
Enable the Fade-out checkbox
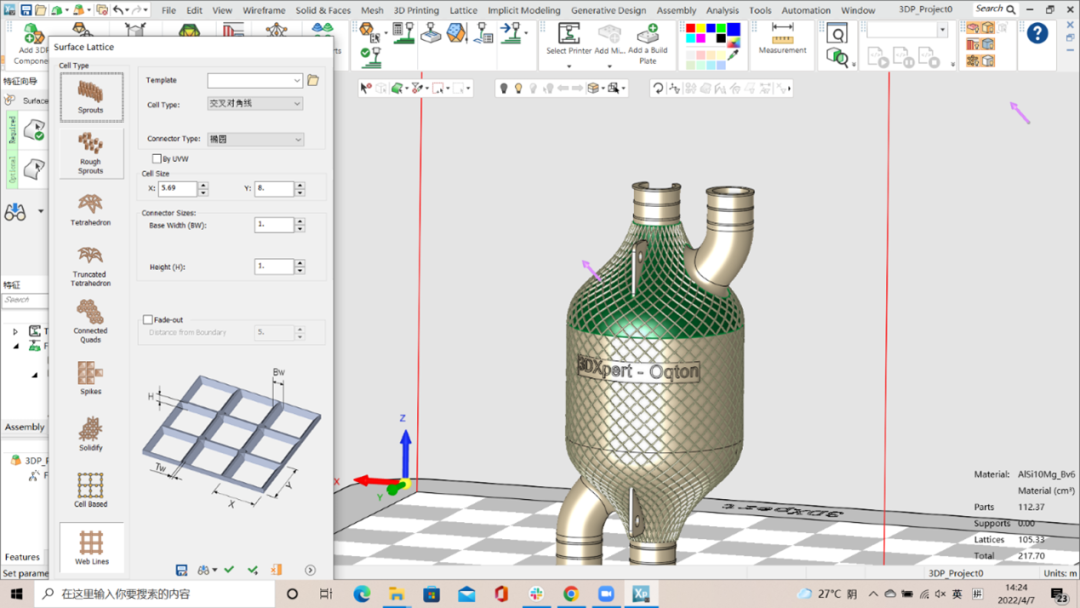click(147, 319)
